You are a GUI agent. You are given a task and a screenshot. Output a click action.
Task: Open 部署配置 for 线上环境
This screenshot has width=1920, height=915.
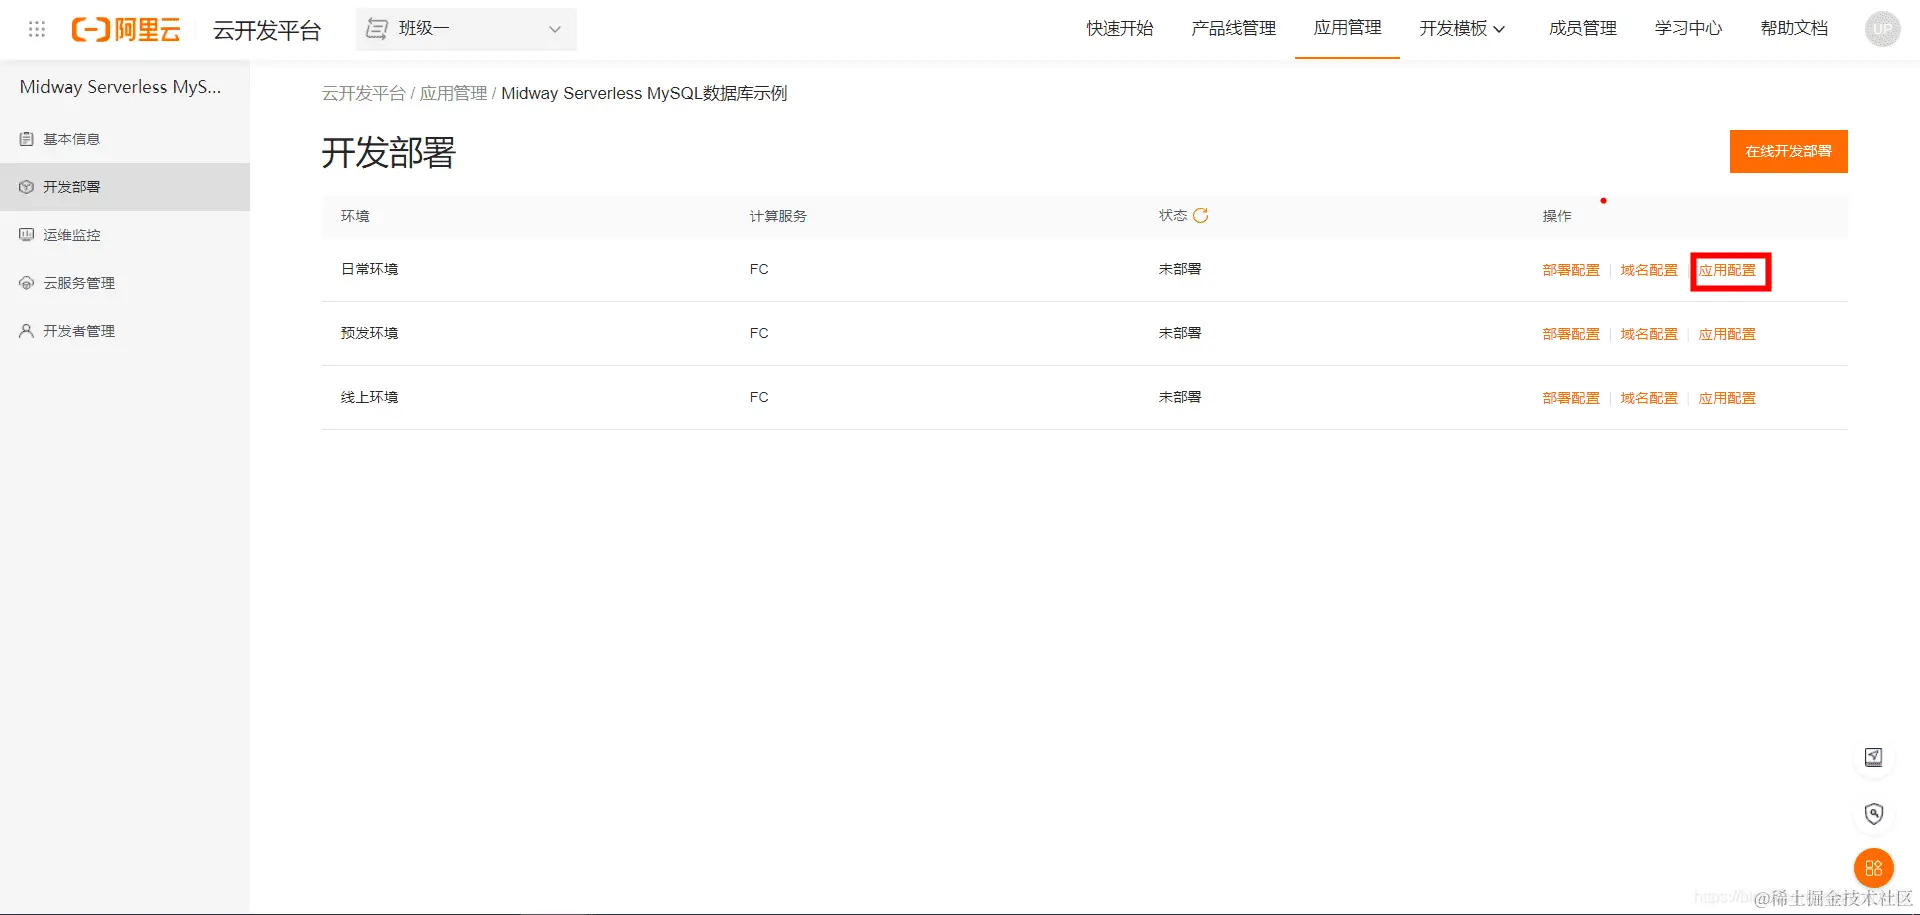point(1571,398)
